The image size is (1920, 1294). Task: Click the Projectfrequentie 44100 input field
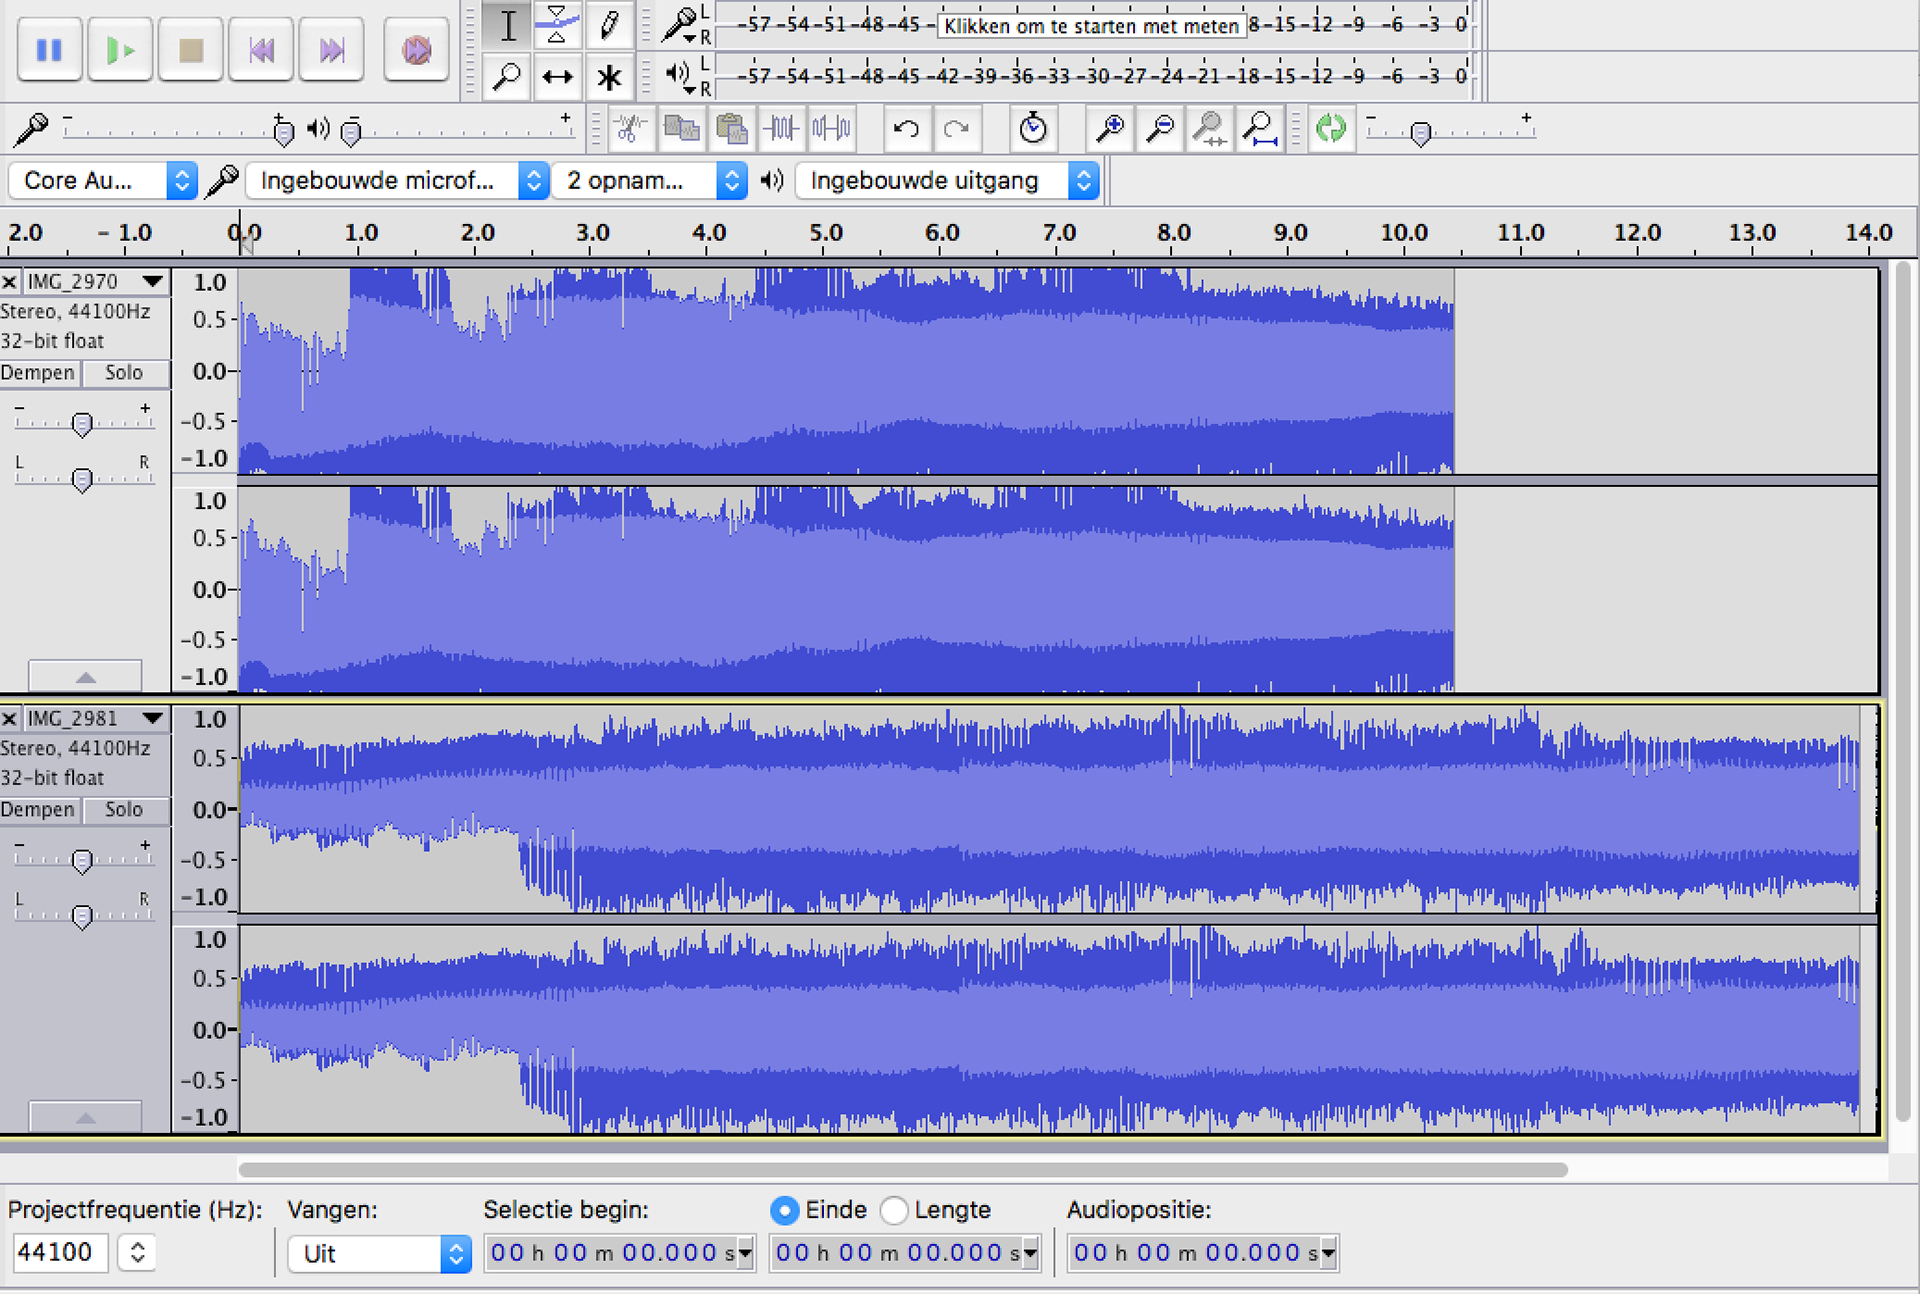point(58,1252)
